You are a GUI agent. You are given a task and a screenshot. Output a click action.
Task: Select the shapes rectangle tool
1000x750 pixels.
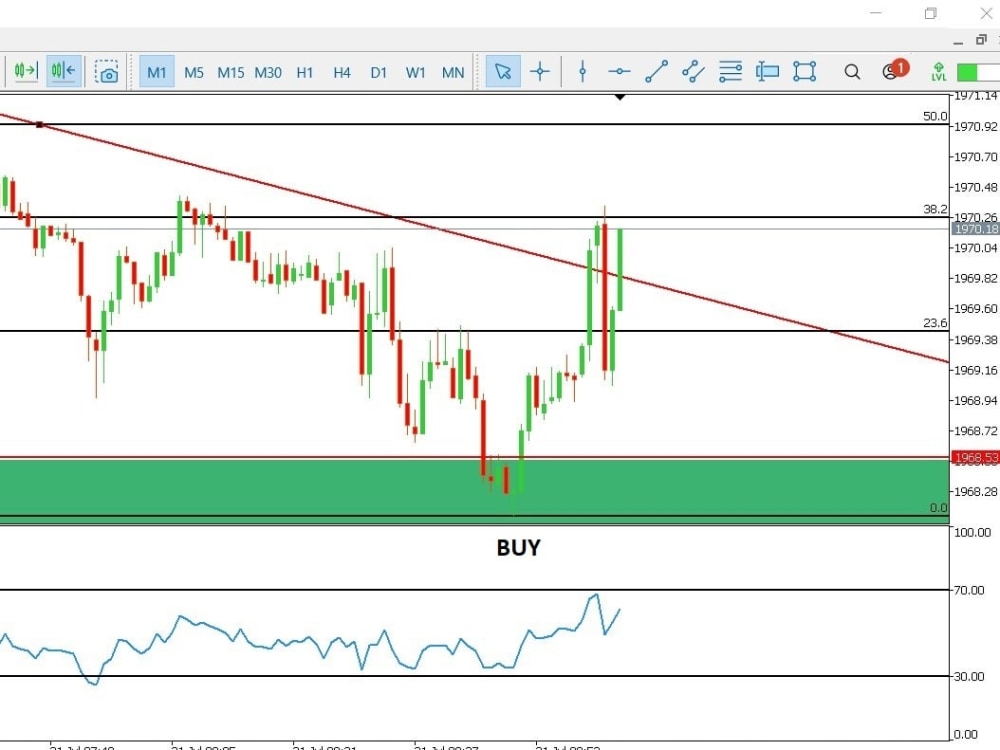pyautogui.click(x=804, y=71)
